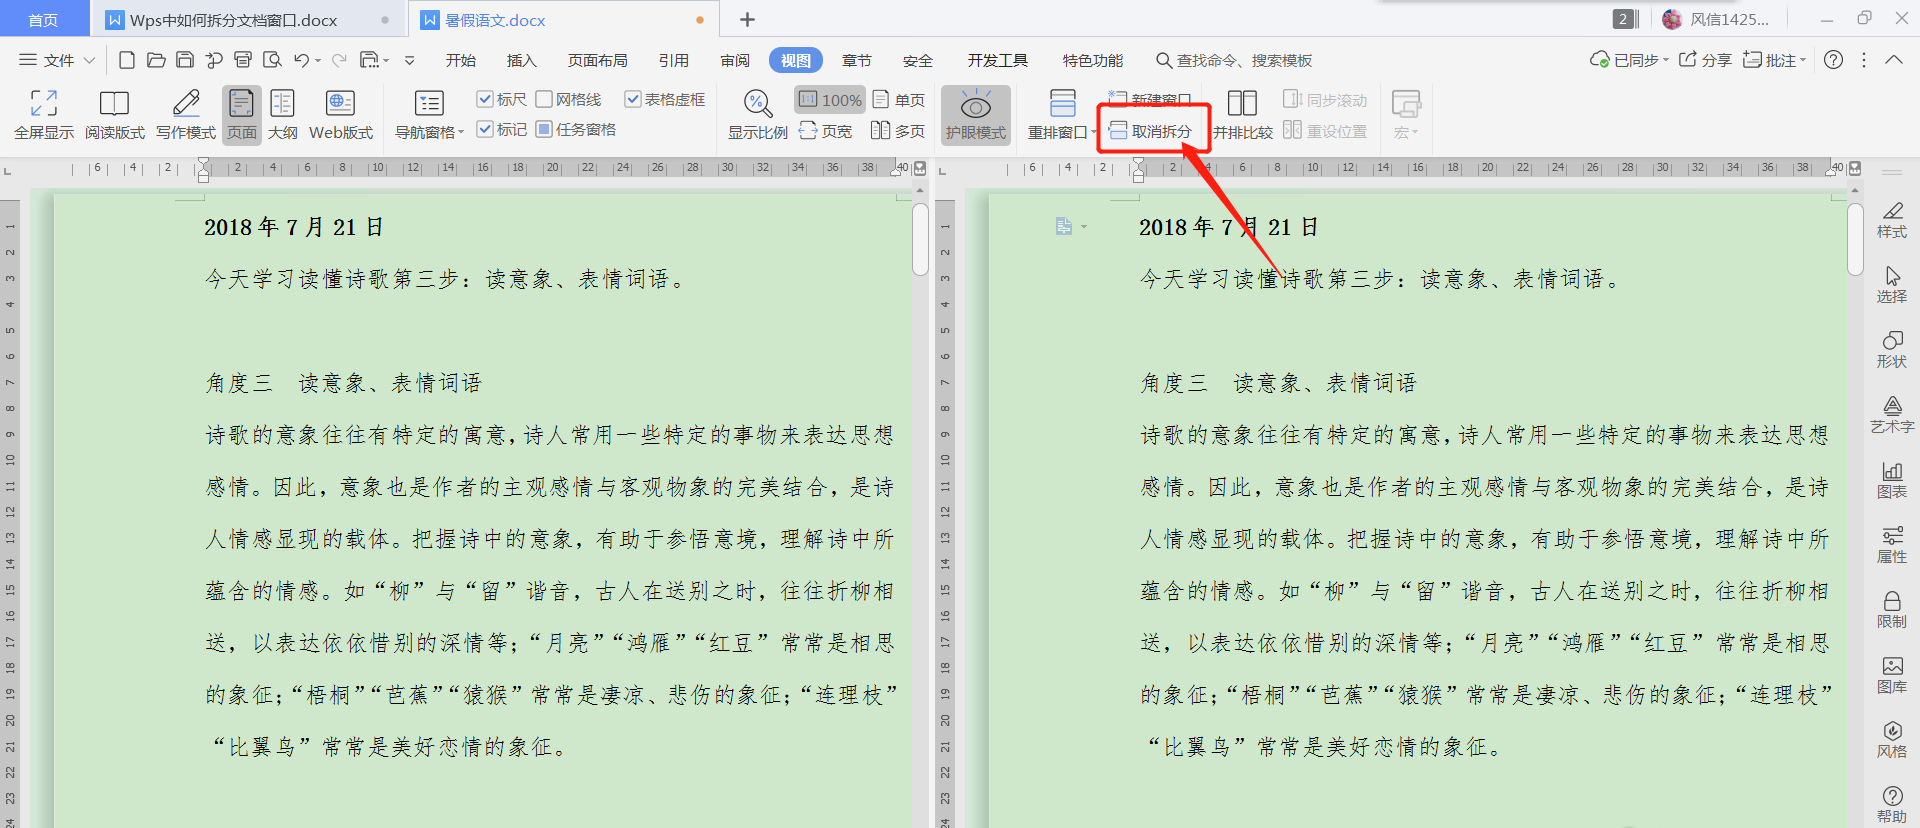Open the zoom ratio dialog (显示比例)

tap(758, 114)
